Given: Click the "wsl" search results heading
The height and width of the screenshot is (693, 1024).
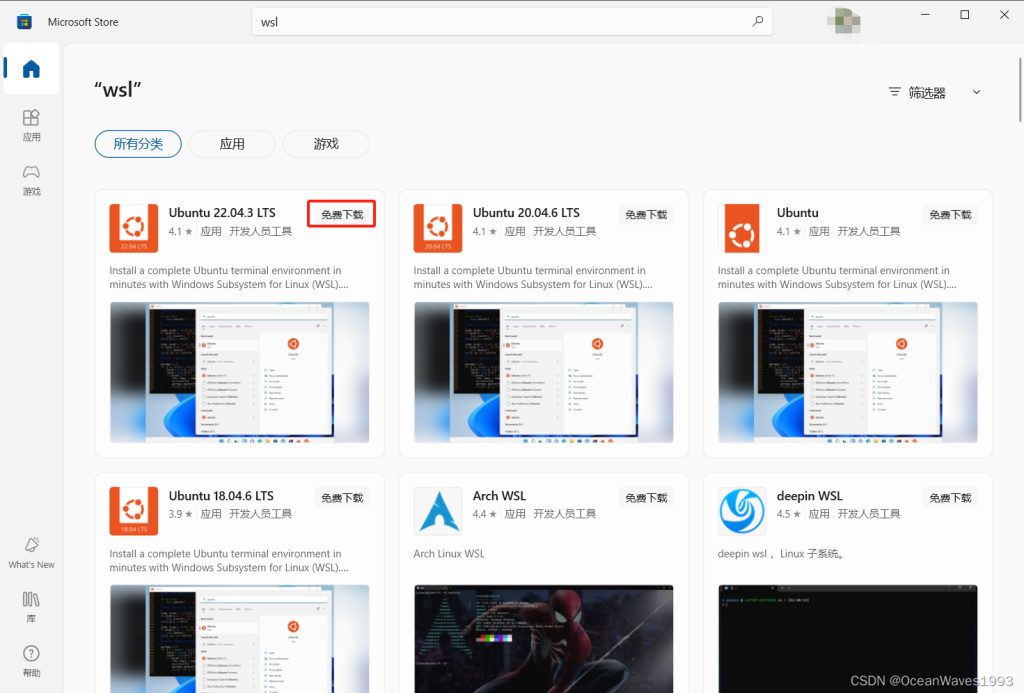Looking at the screenshot, I should point(118,89).
